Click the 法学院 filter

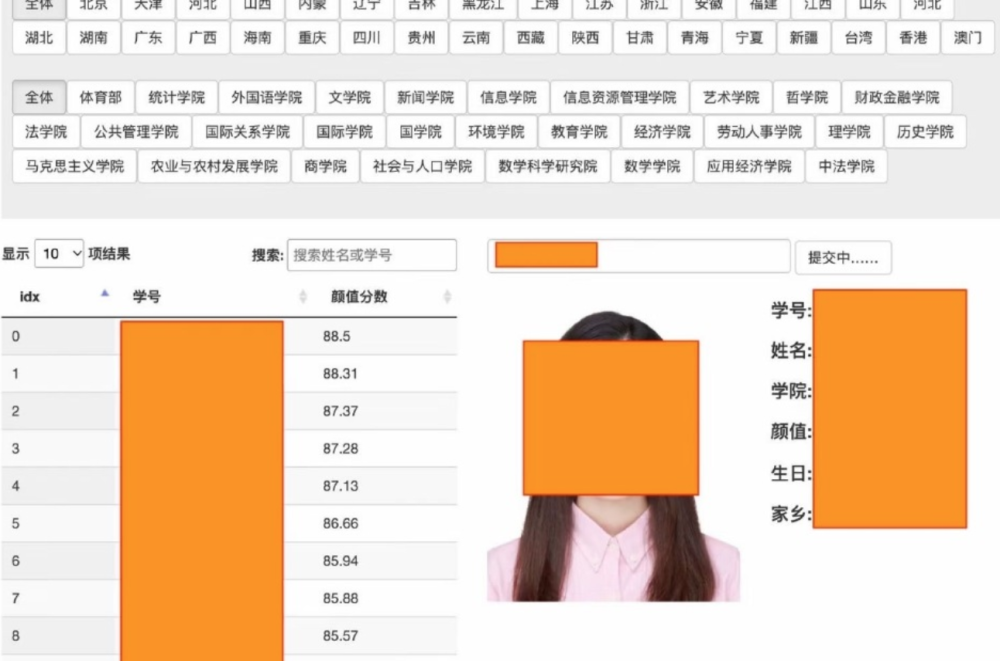(x=46, y=131)
